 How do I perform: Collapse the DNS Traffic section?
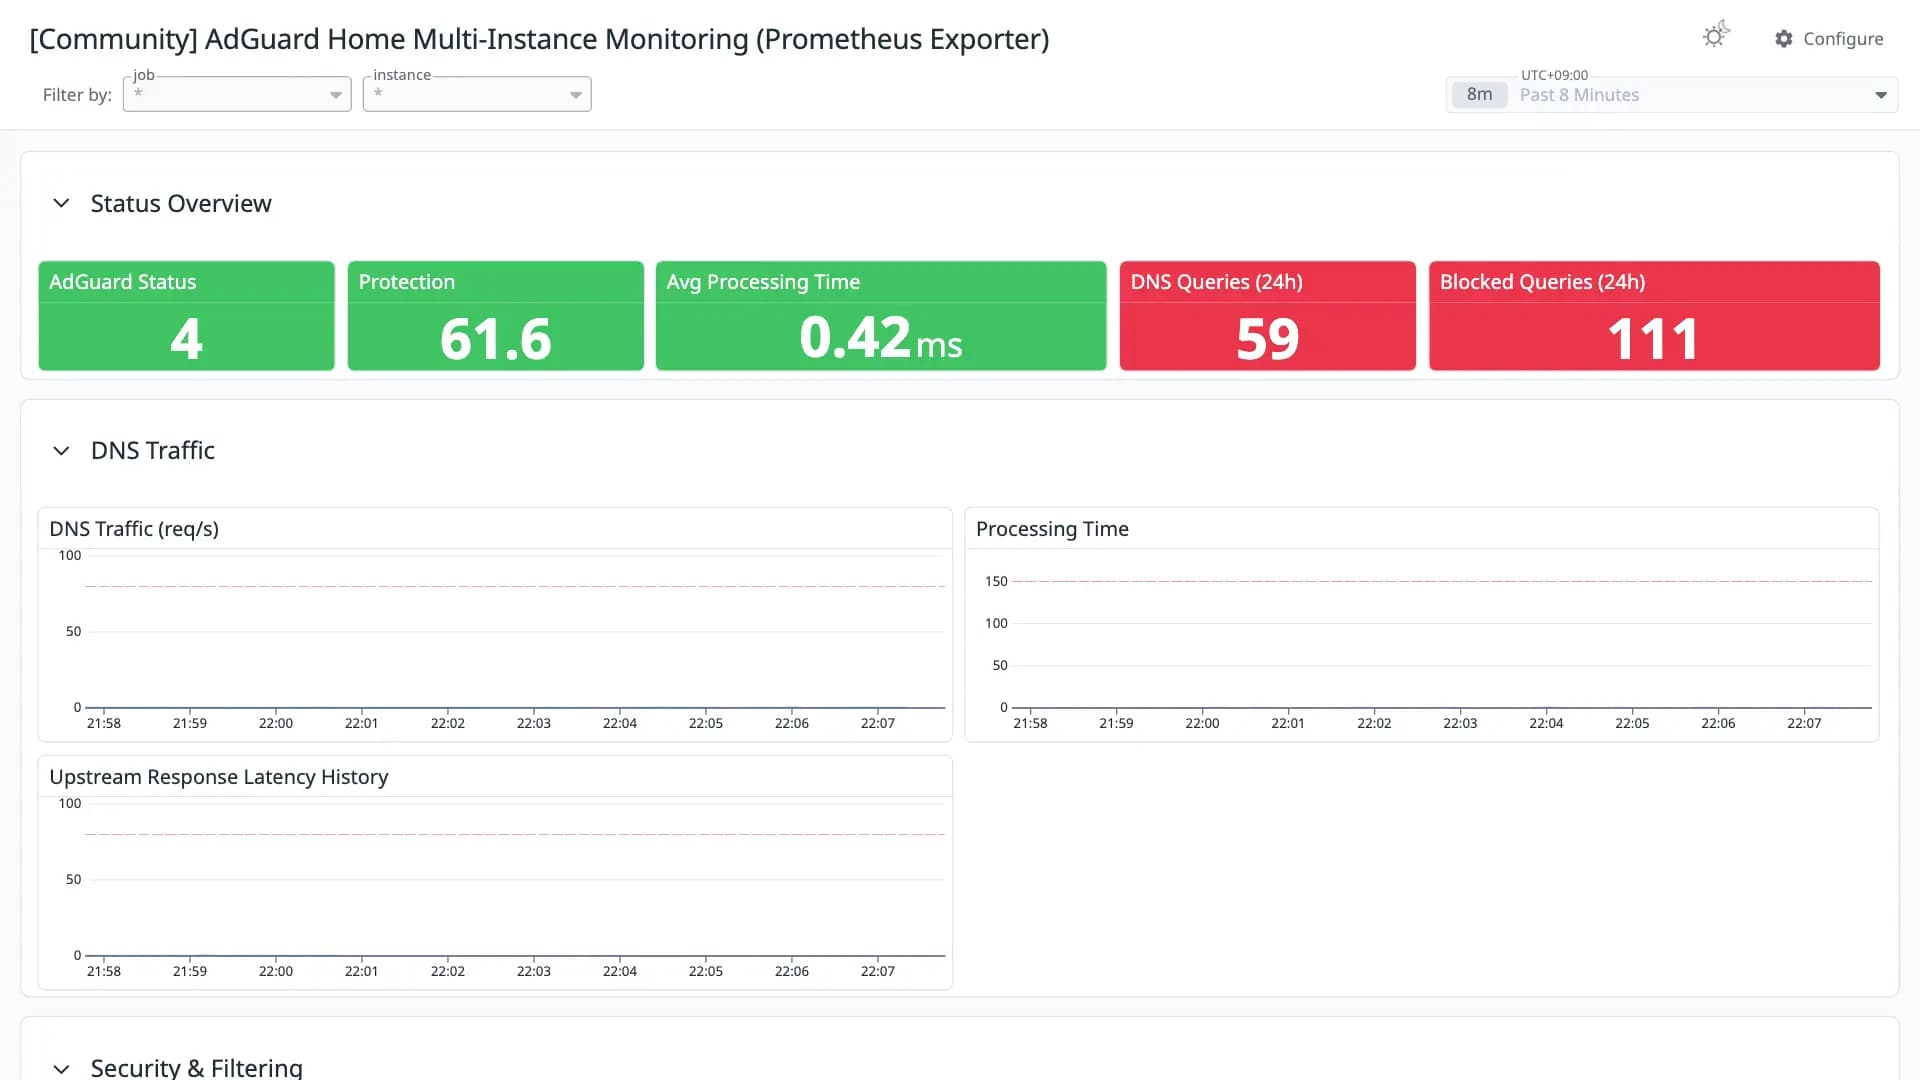(61, 451)
